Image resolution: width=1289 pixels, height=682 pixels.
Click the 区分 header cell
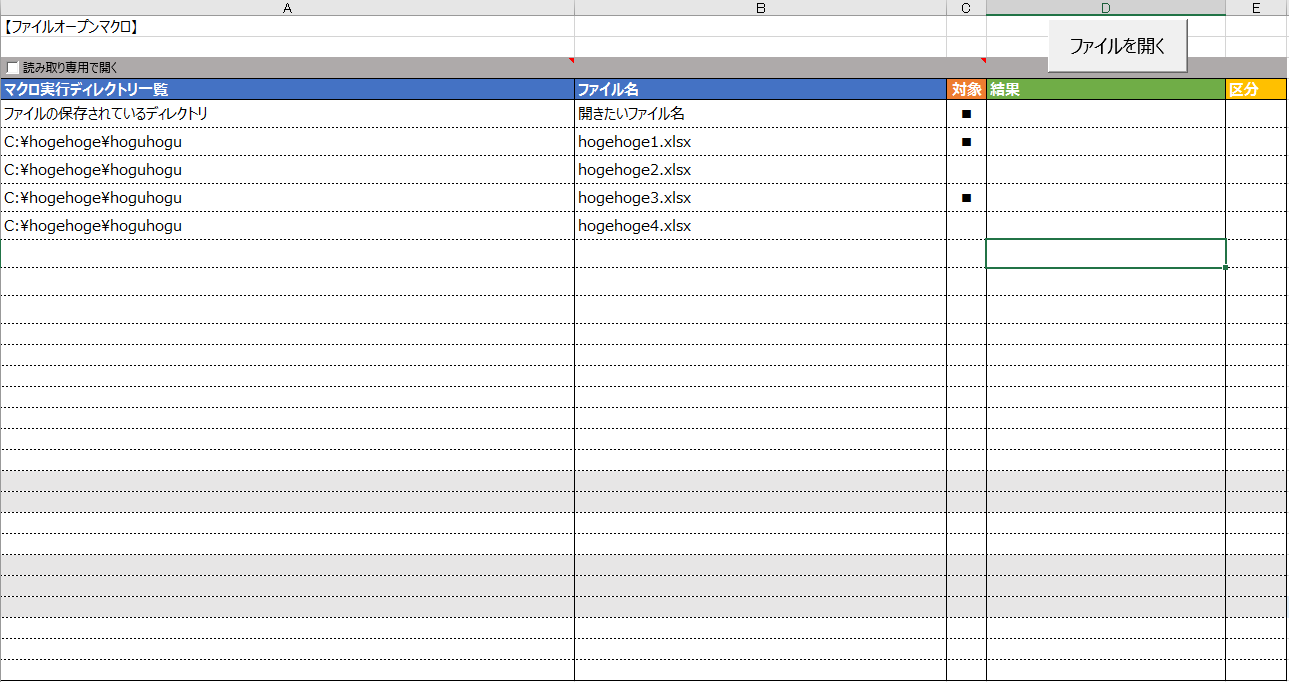pos(1256,89)
